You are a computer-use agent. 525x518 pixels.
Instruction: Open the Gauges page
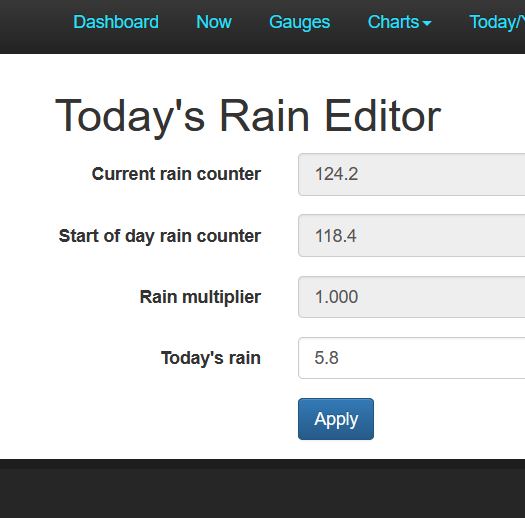click(299, 22)
